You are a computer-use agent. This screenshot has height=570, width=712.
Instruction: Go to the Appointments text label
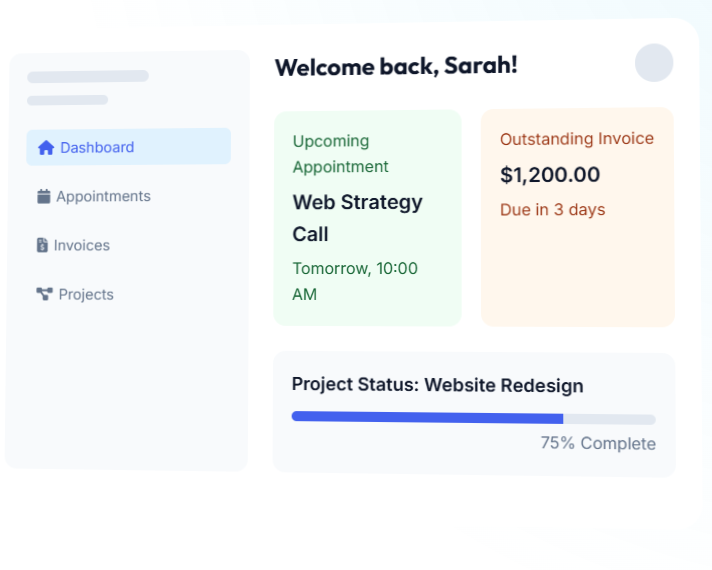point(103,197)
